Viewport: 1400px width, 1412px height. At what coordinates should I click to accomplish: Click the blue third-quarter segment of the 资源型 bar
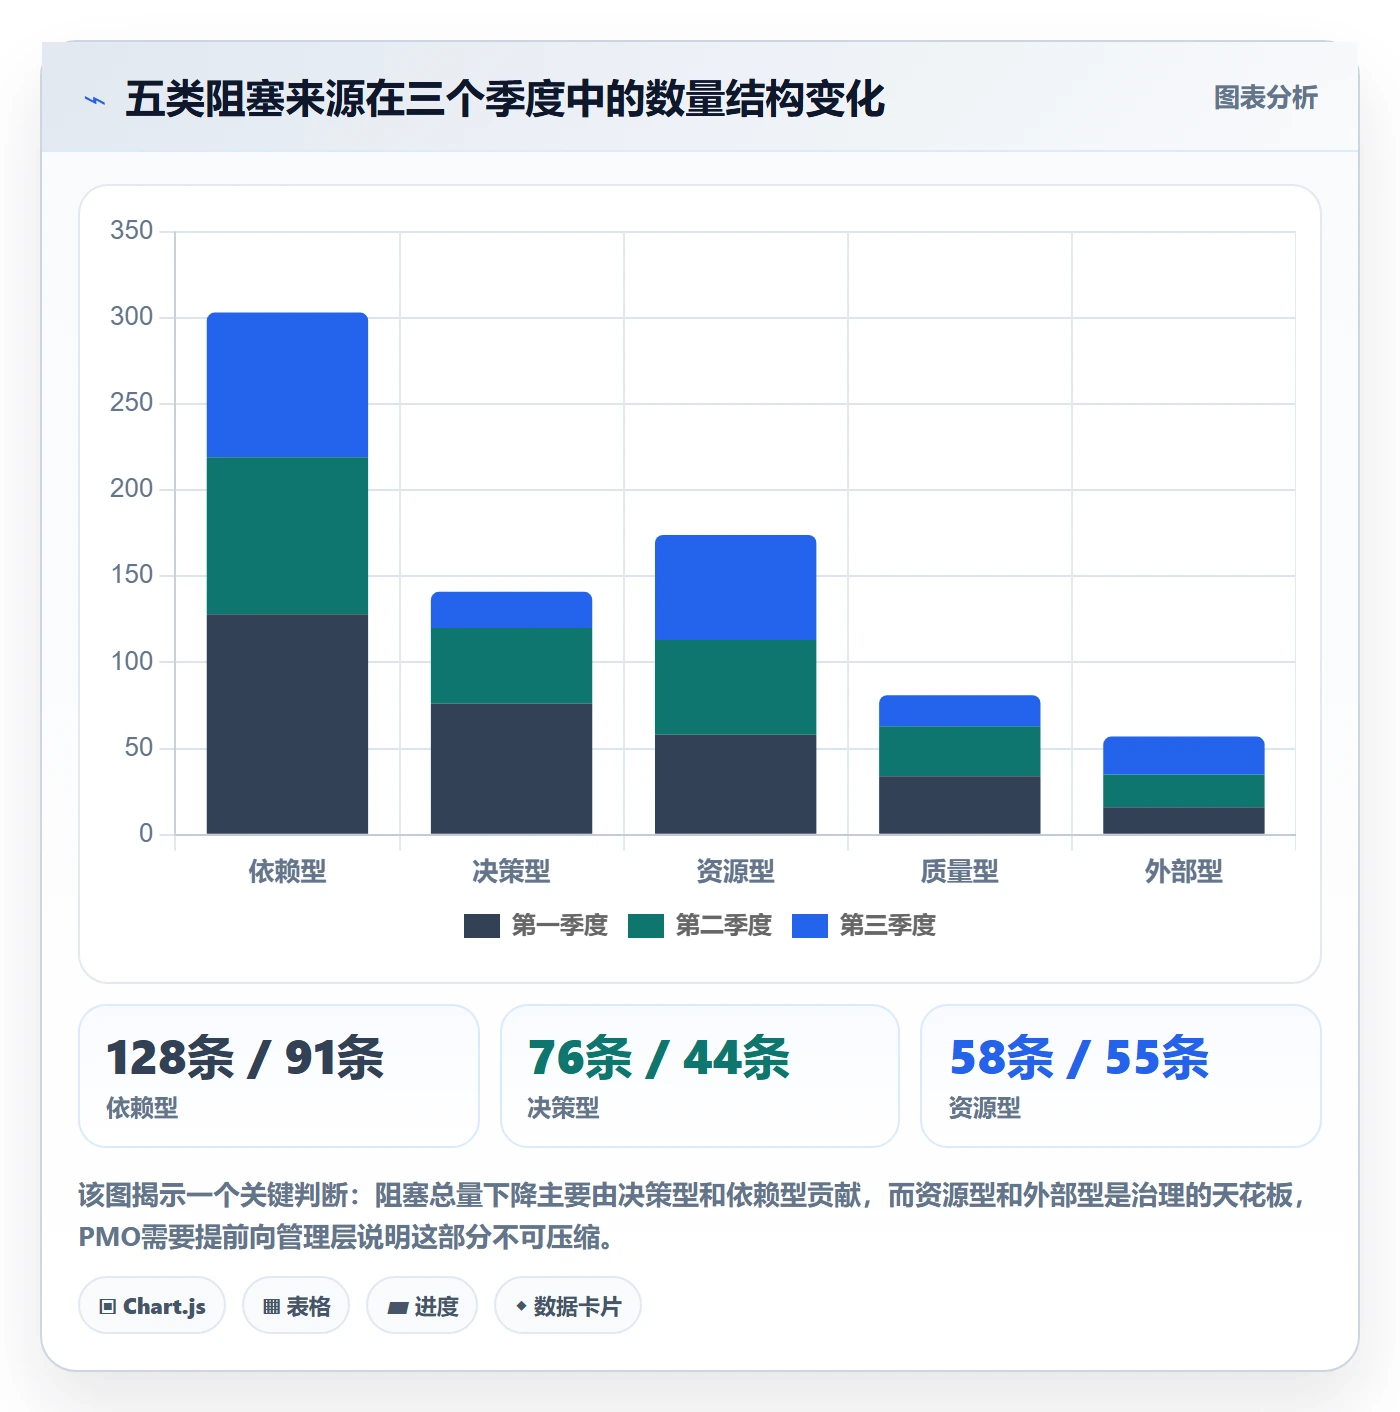click(x=735, y=587)
